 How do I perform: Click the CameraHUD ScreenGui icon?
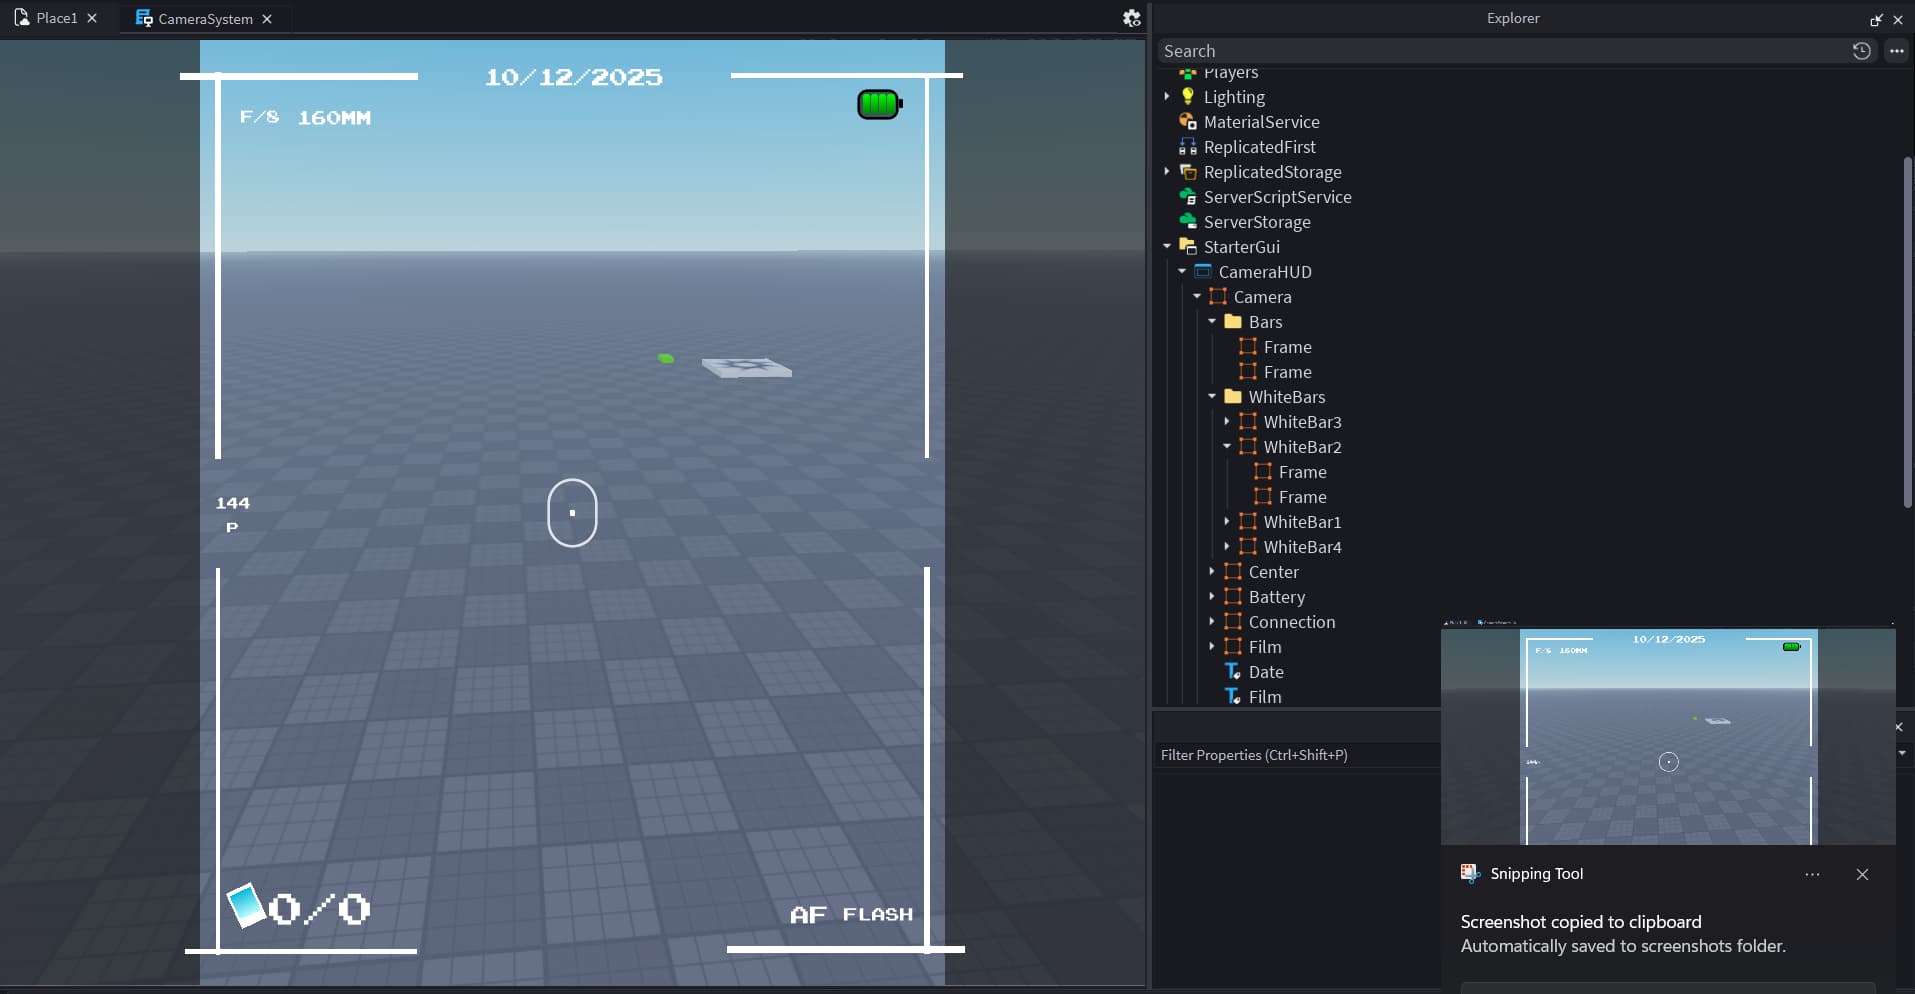pos(1203,271)
